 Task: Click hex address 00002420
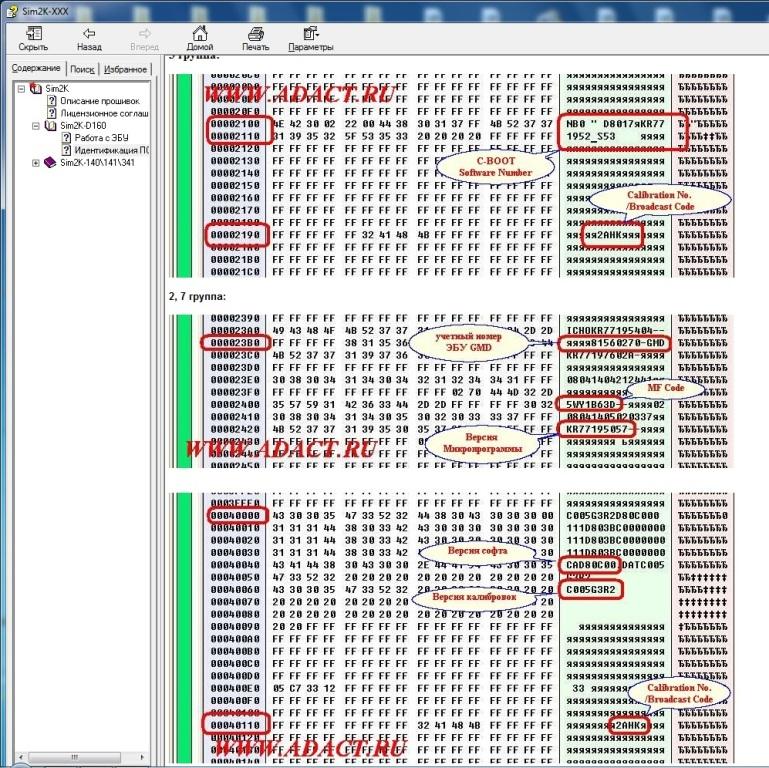235,429
